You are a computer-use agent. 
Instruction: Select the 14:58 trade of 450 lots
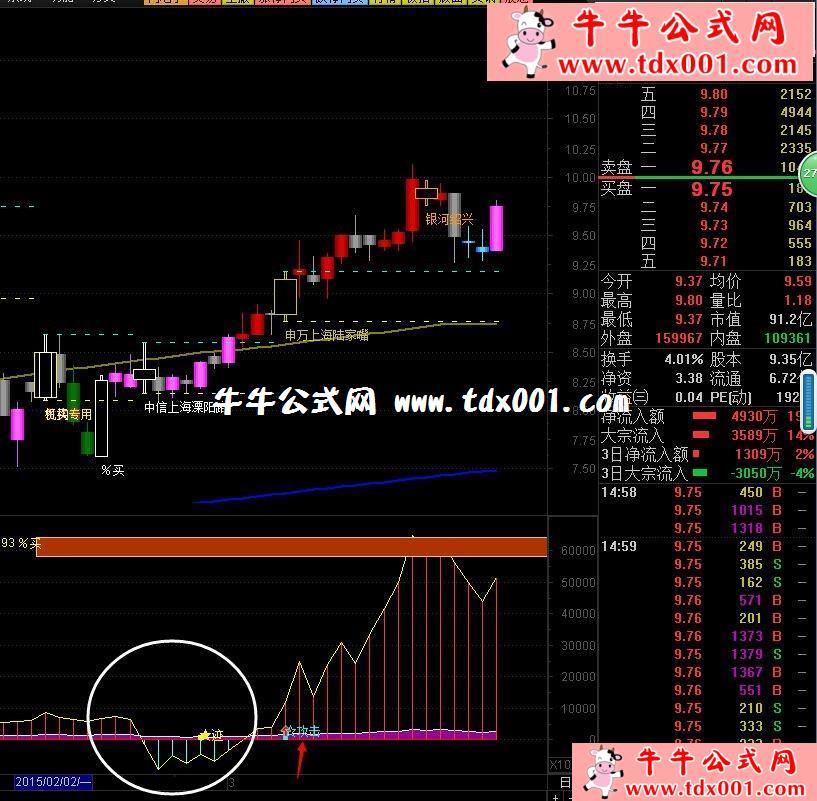706,492
